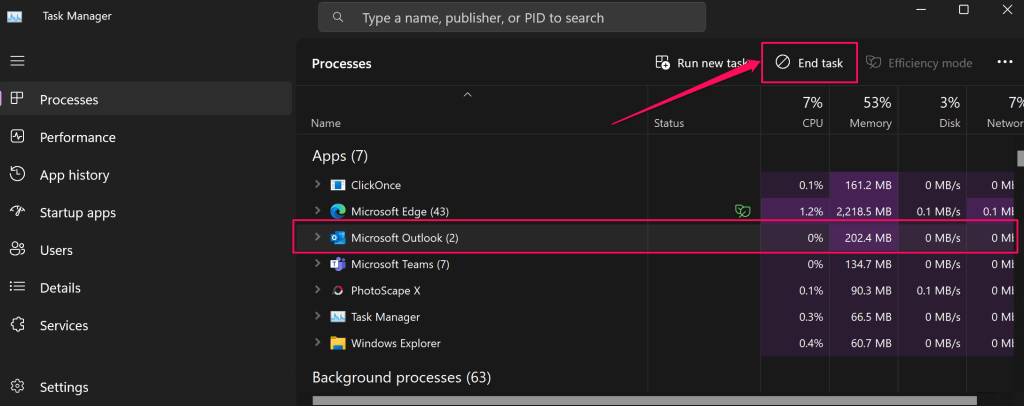1024x406 pixels.
Task: Click the Windows Explorer folder icon
Action: click(x=338, y=343)
